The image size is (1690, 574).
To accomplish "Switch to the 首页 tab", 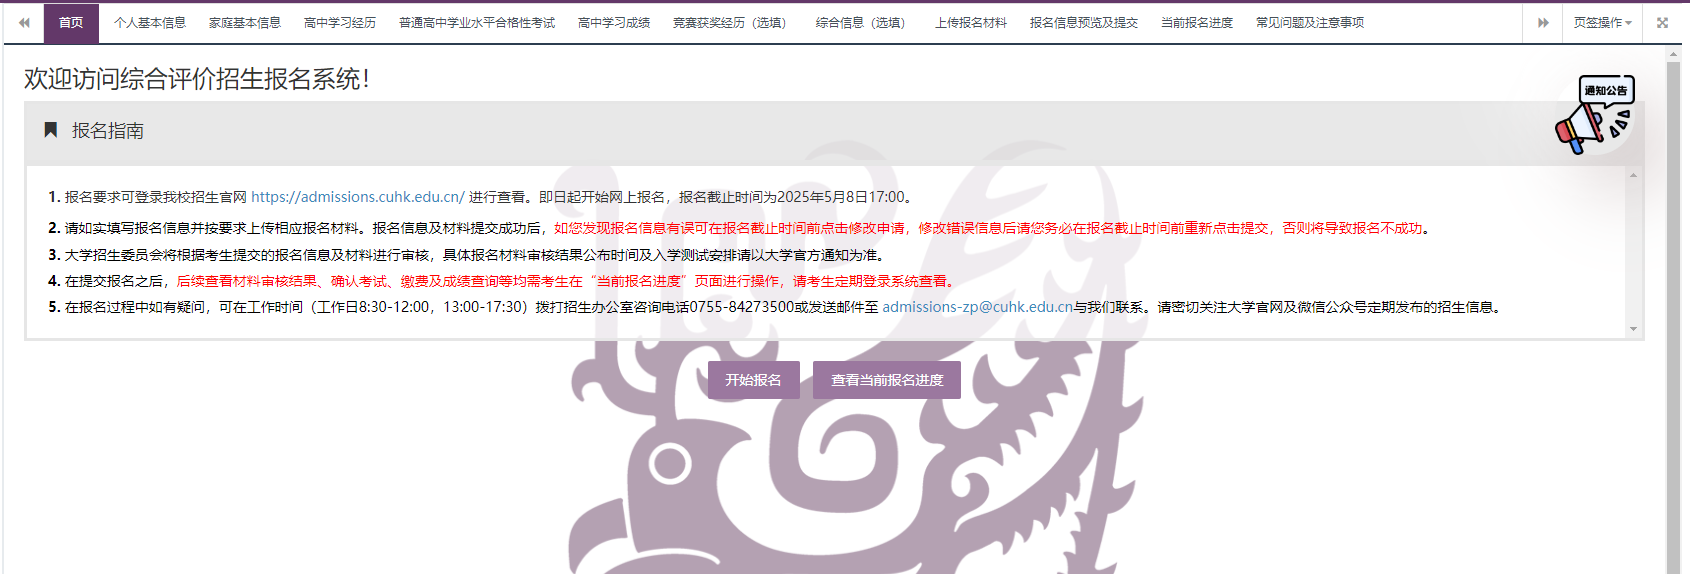I will click(x=71, y=23).
